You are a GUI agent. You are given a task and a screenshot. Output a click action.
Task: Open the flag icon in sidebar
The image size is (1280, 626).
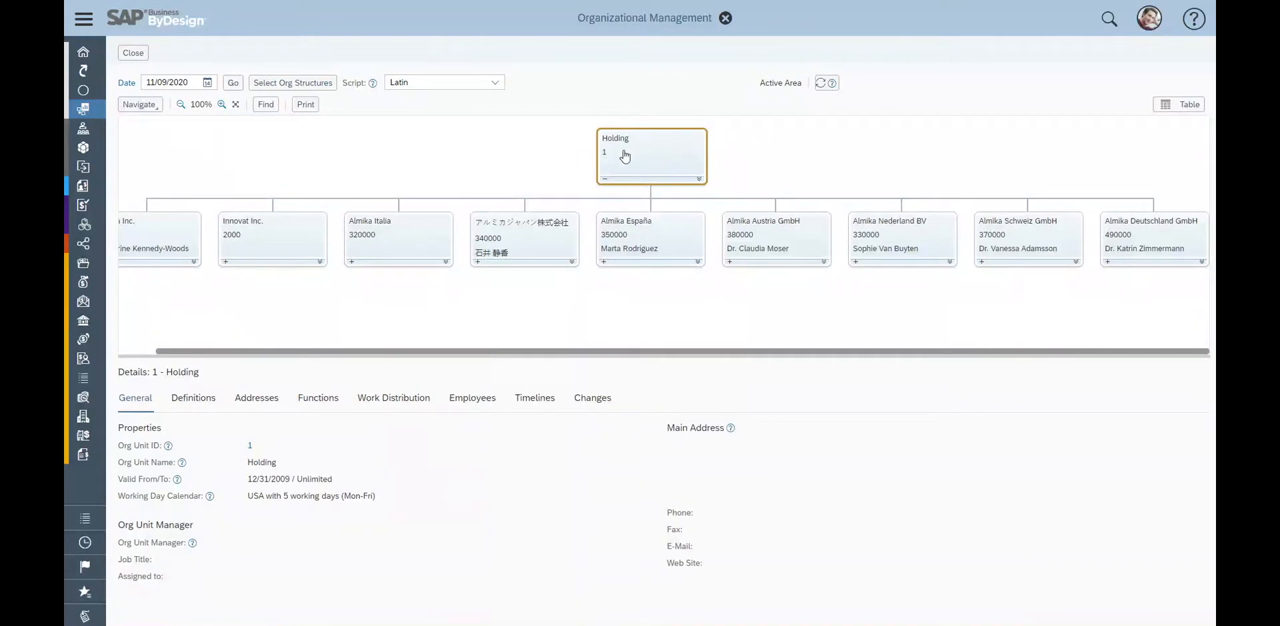[x=85, y=566]
